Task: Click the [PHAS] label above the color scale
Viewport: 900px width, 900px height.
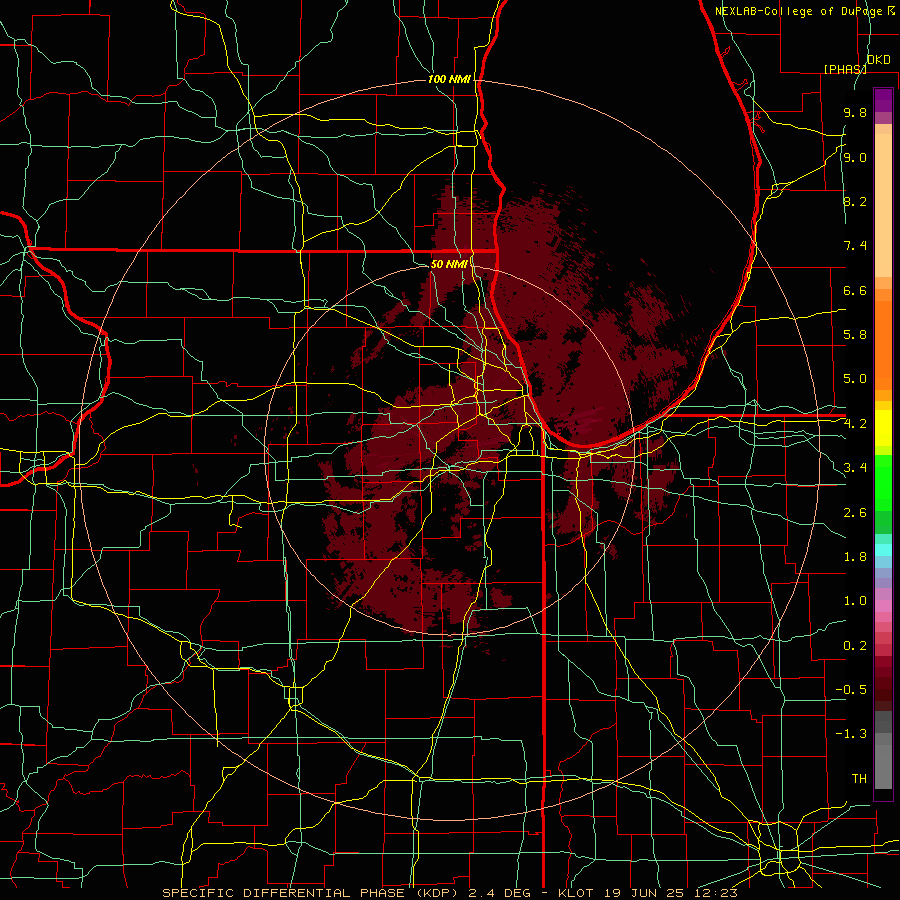Action: coord(845,69)
